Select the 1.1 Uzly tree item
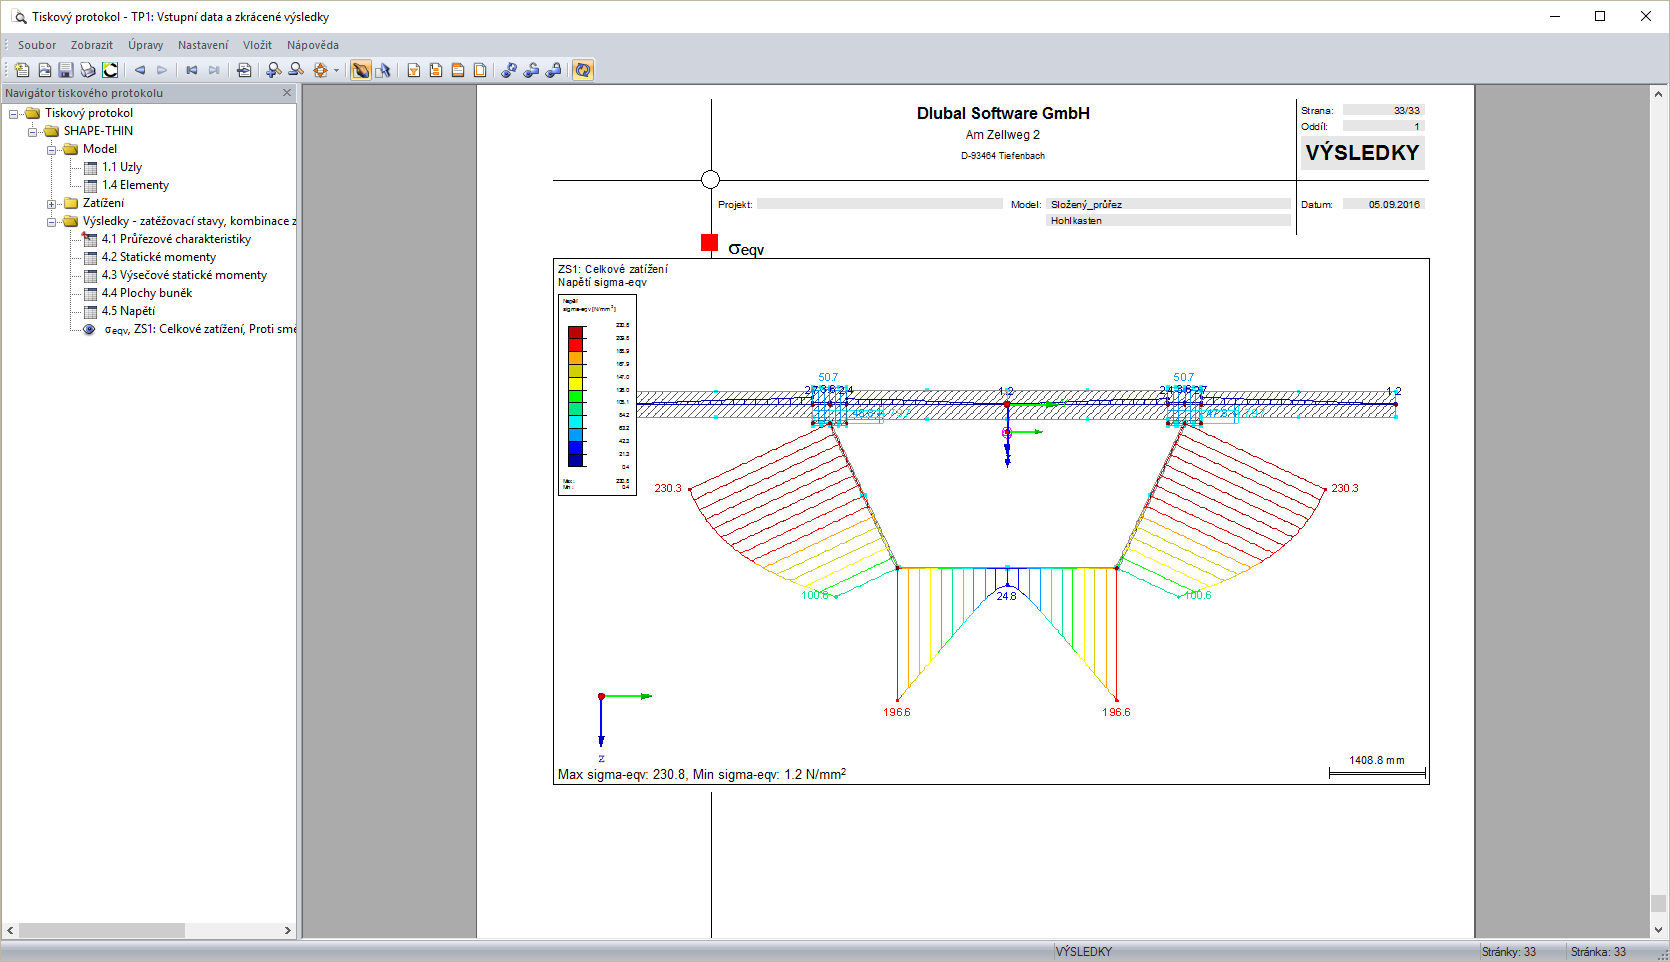 coord(122,167)
